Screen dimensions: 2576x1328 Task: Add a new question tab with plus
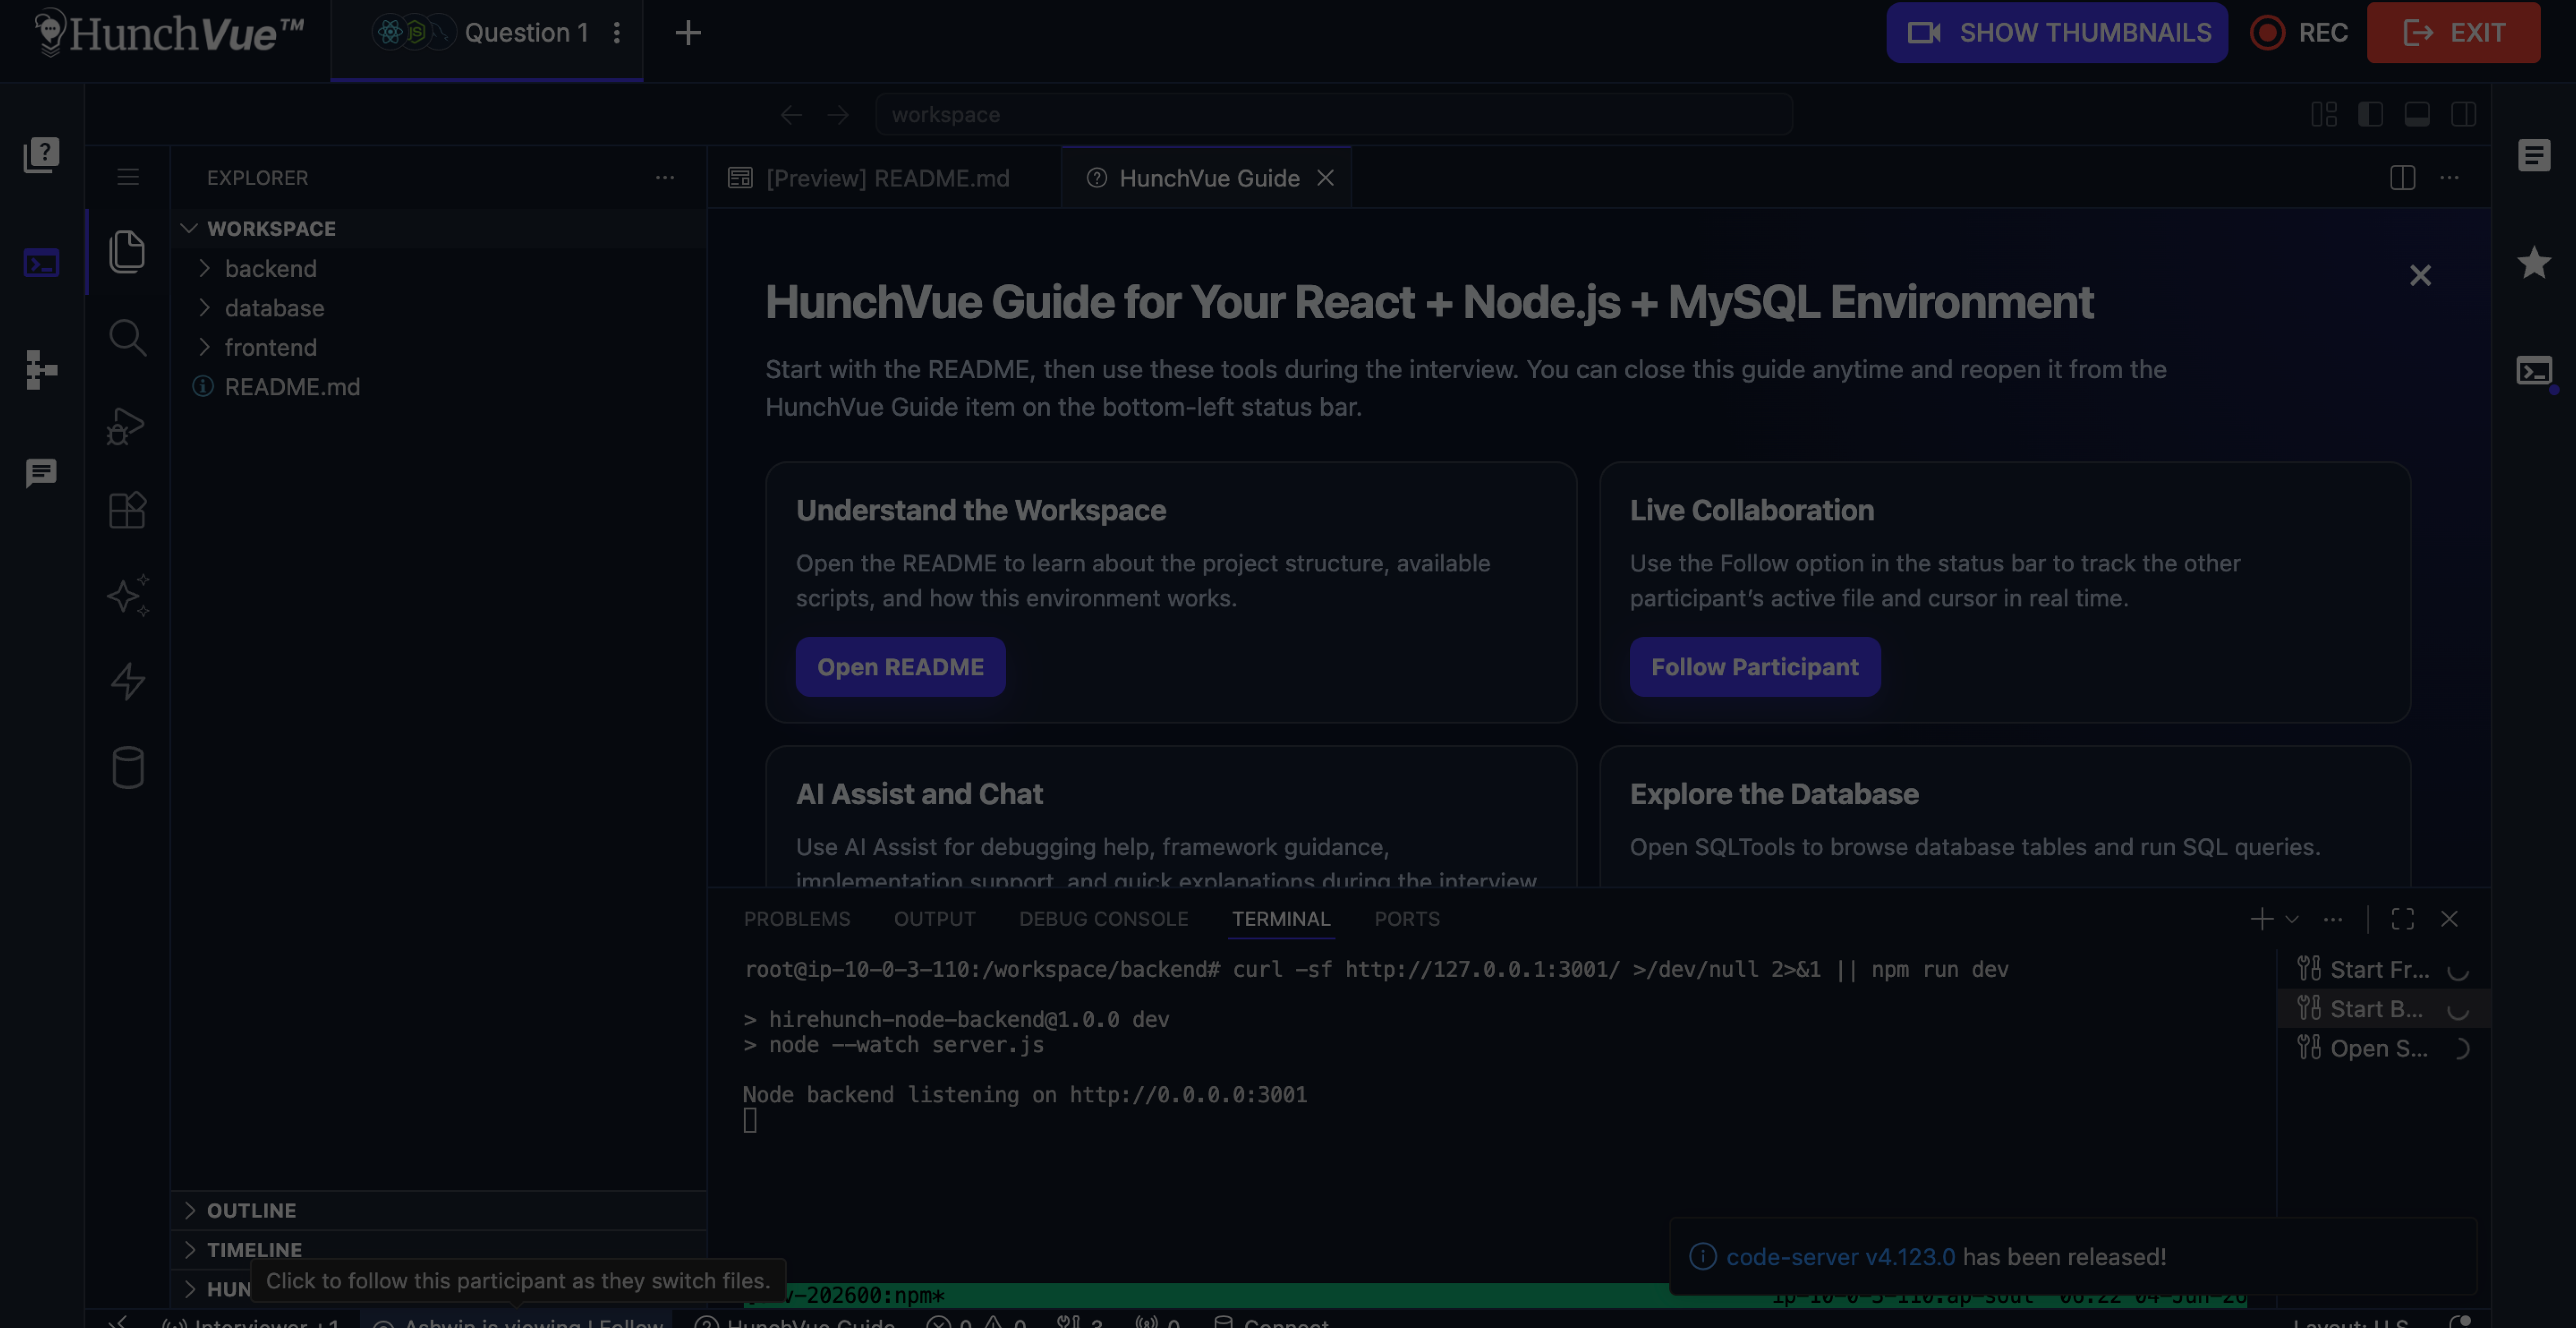pyautogui.click(x=688, y=33)
